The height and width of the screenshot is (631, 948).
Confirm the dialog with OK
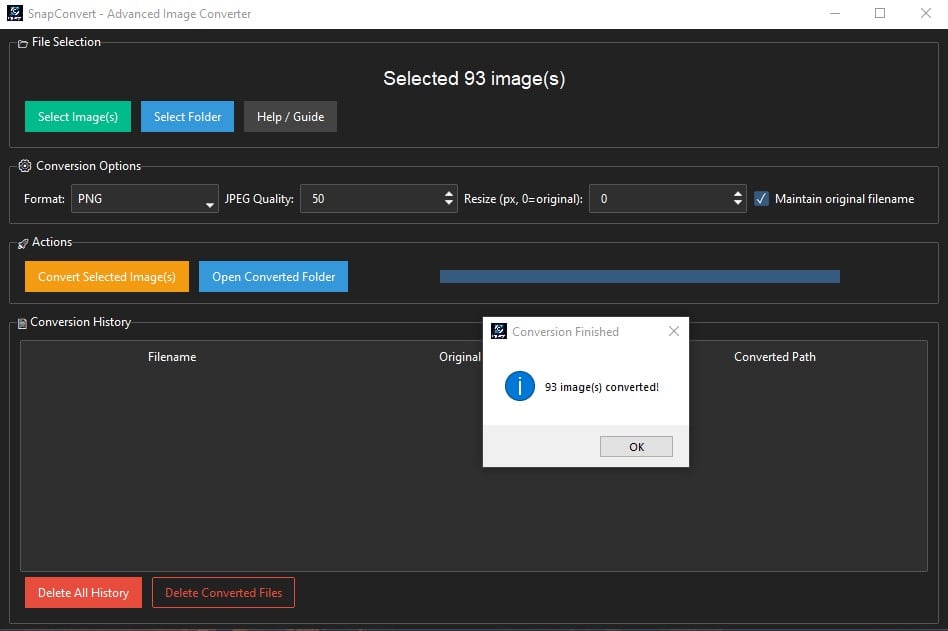pos(636,447)
